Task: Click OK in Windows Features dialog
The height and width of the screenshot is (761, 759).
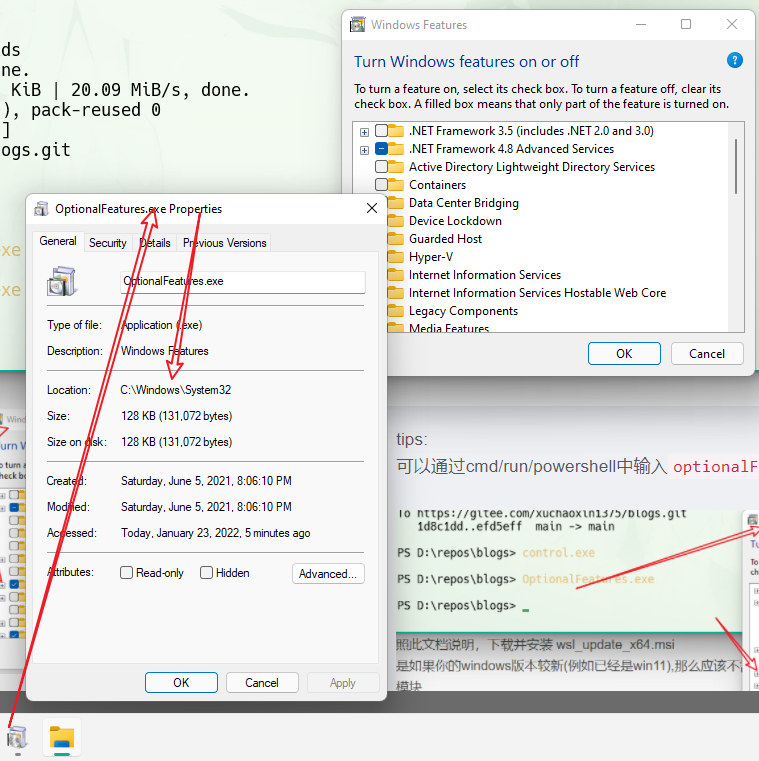Action: (624, 353)
